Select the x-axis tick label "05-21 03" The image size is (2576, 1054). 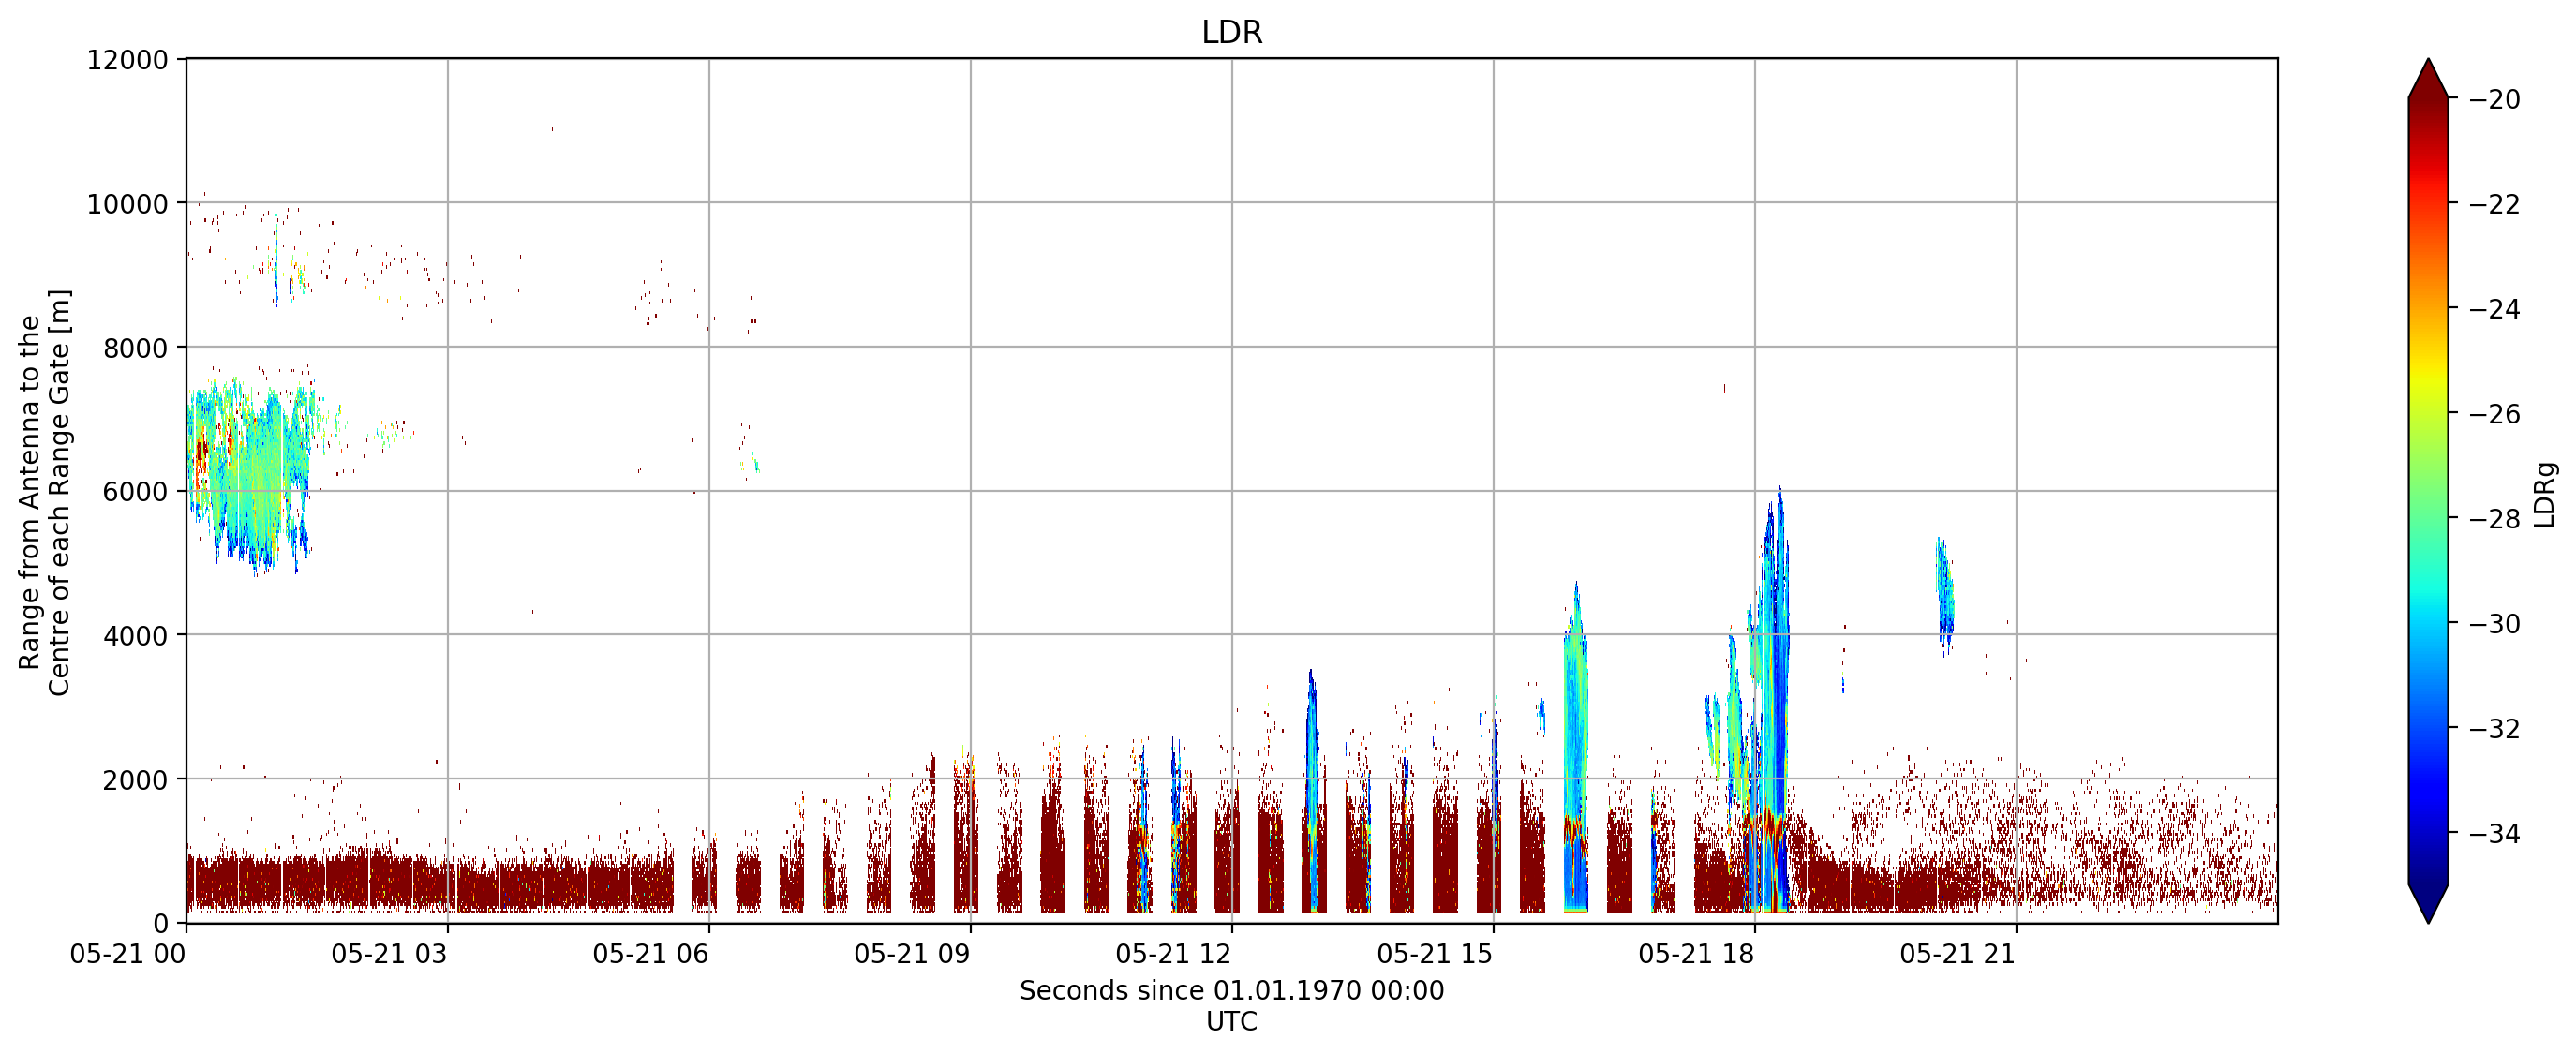389,954
